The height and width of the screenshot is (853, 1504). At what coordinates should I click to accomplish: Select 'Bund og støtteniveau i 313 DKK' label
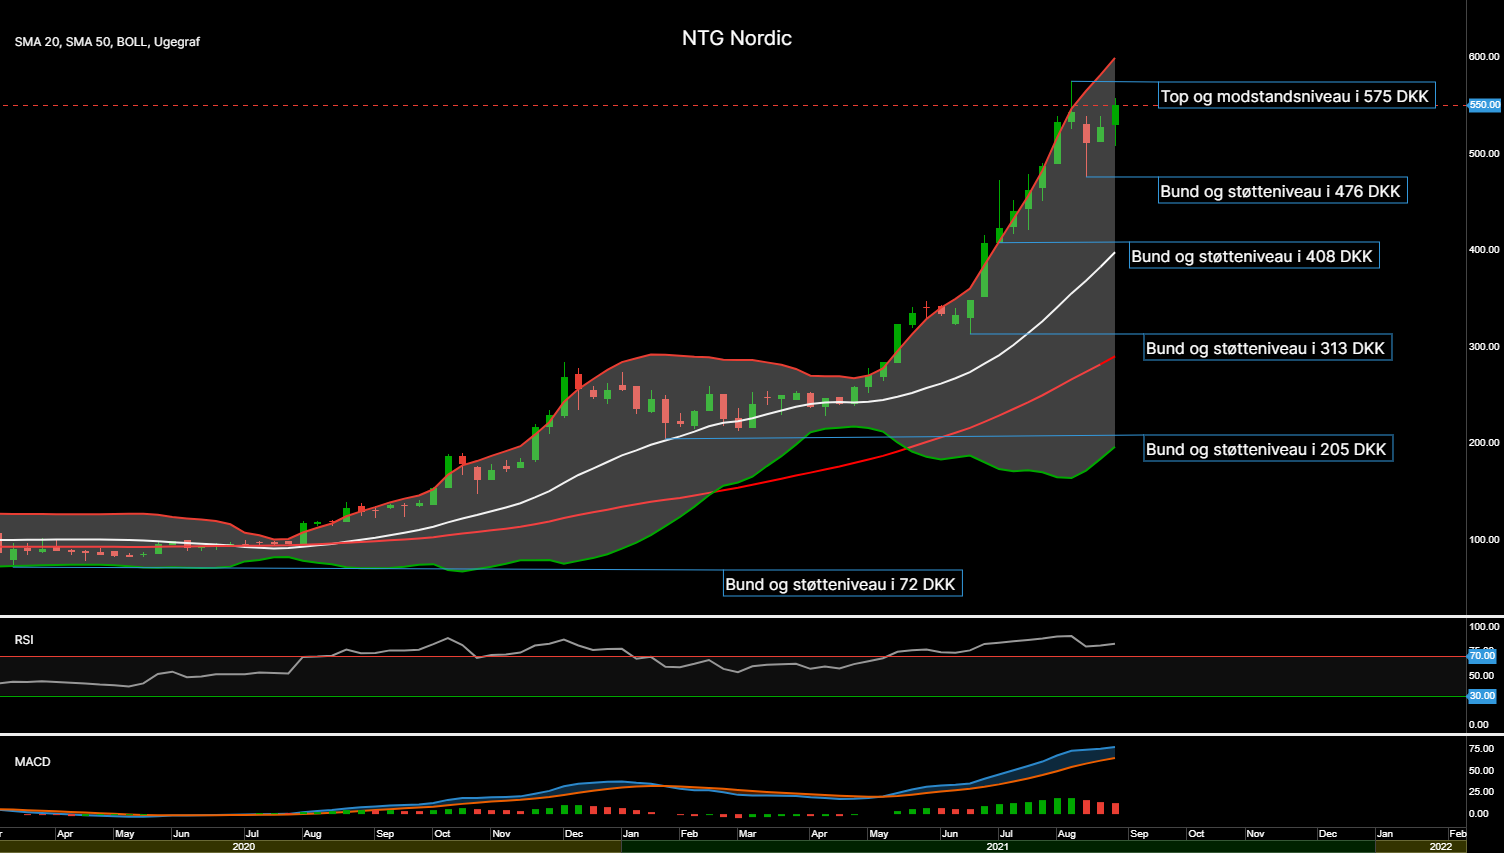(1267, 348)
